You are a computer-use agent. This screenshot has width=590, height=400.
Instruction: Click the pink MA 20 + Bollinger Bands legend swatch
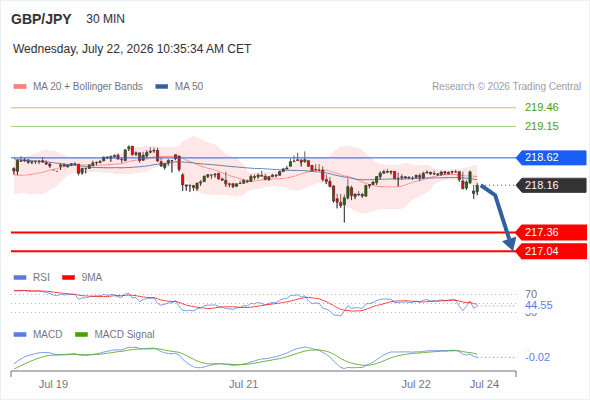pyautogui.click(x=20, y=87)
